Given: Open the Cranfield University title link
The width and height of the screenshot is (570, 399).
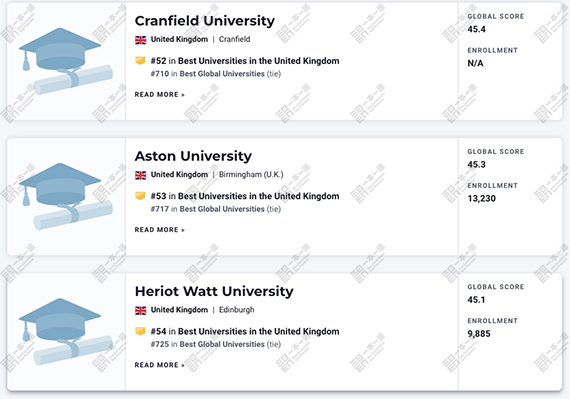Looking at the screenshot, I should [205, 21].
